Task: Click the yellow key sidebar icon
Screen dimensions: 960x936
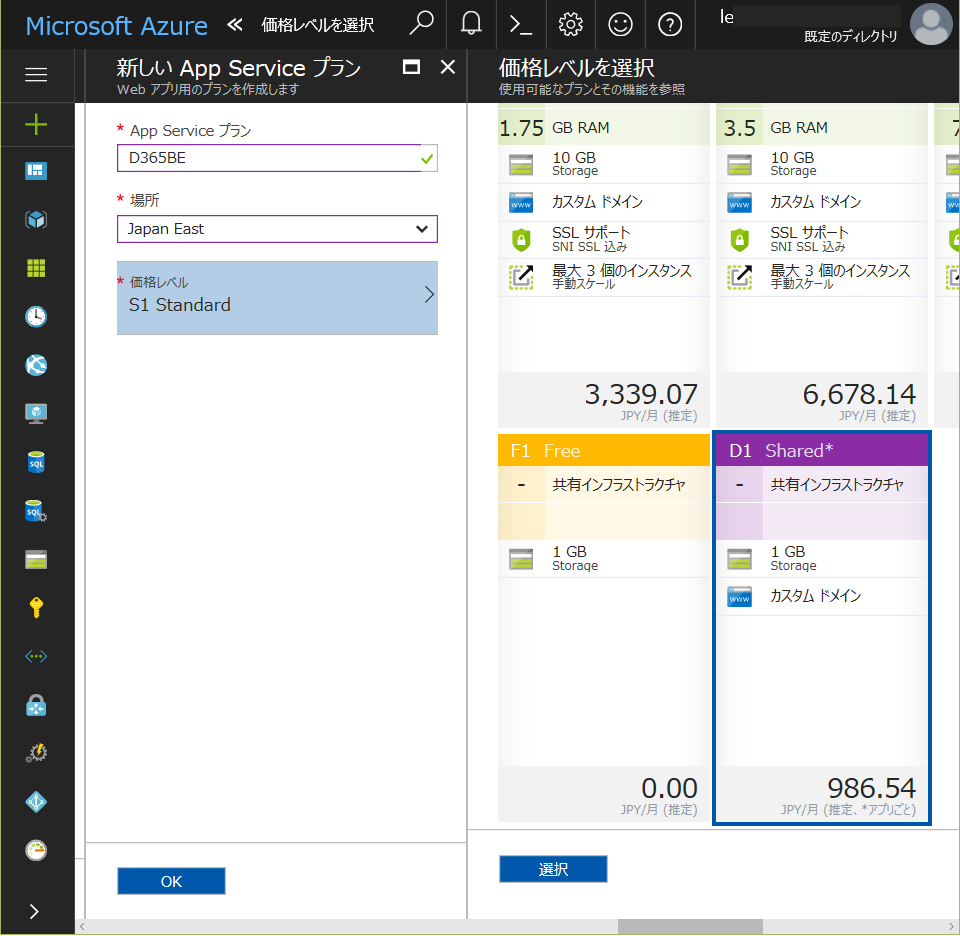Action: 36,608
